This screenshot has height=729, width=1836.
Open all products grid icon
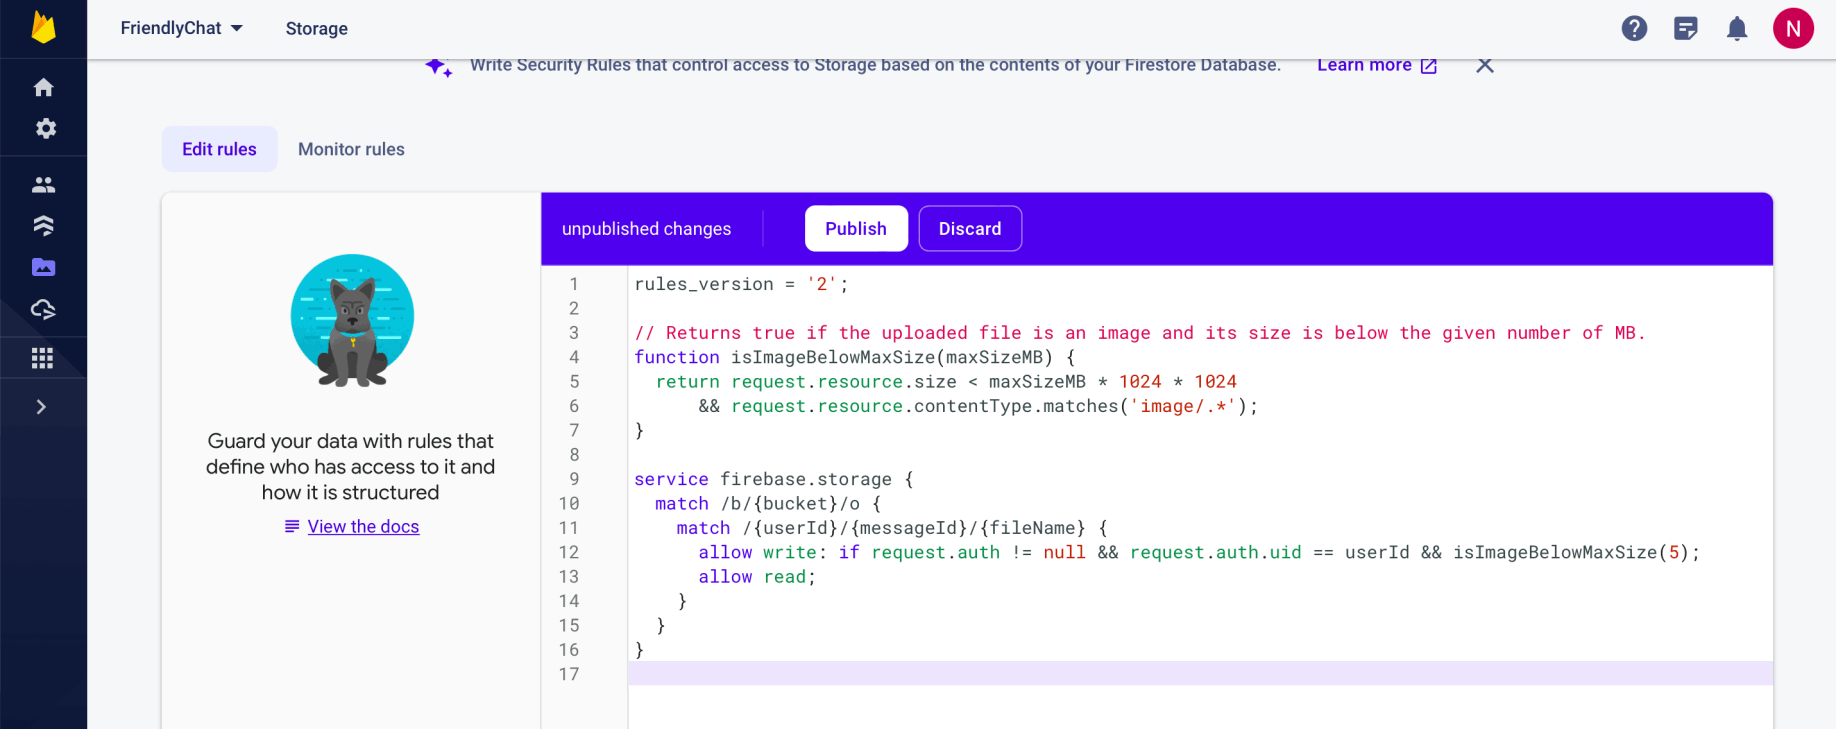pyautogui.click(x=42, y=358)
